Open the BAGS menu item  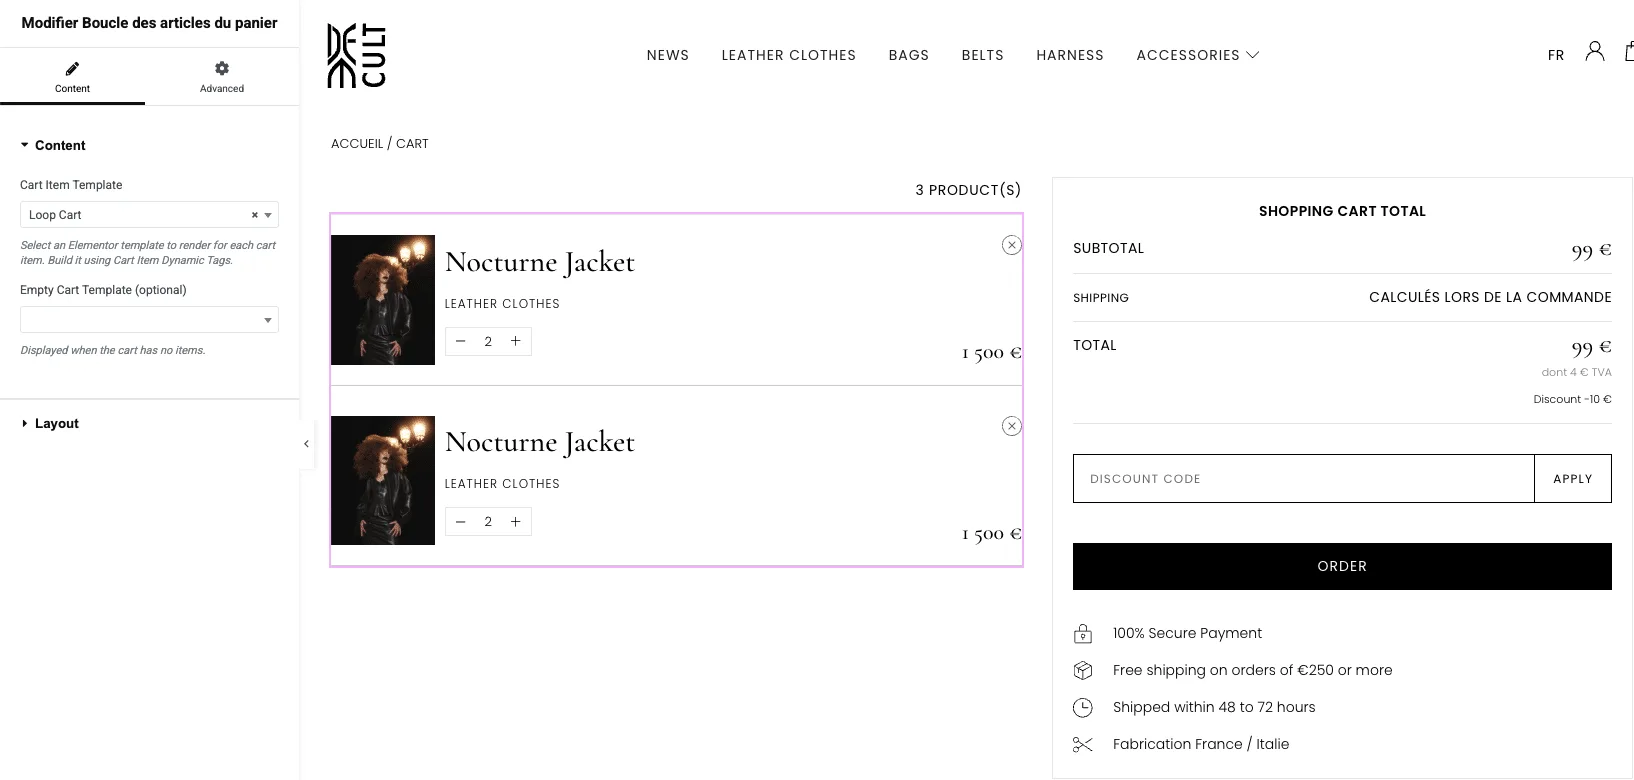908,55
